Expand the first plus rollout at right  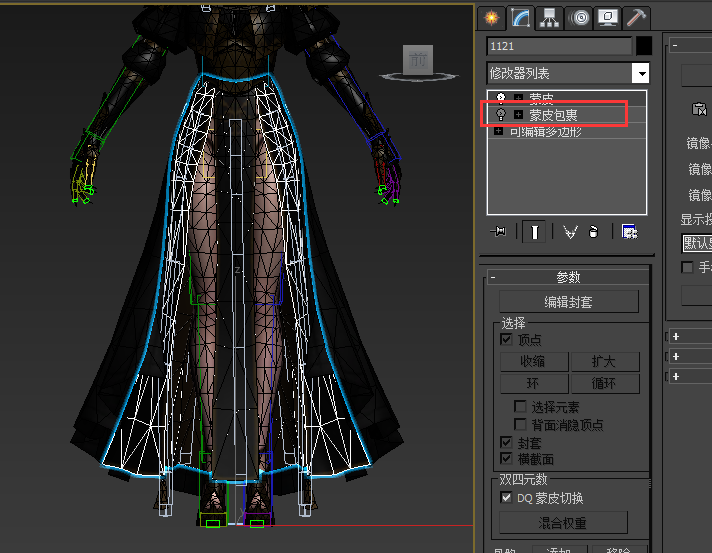pyautogui.click(x=676, y=336)
